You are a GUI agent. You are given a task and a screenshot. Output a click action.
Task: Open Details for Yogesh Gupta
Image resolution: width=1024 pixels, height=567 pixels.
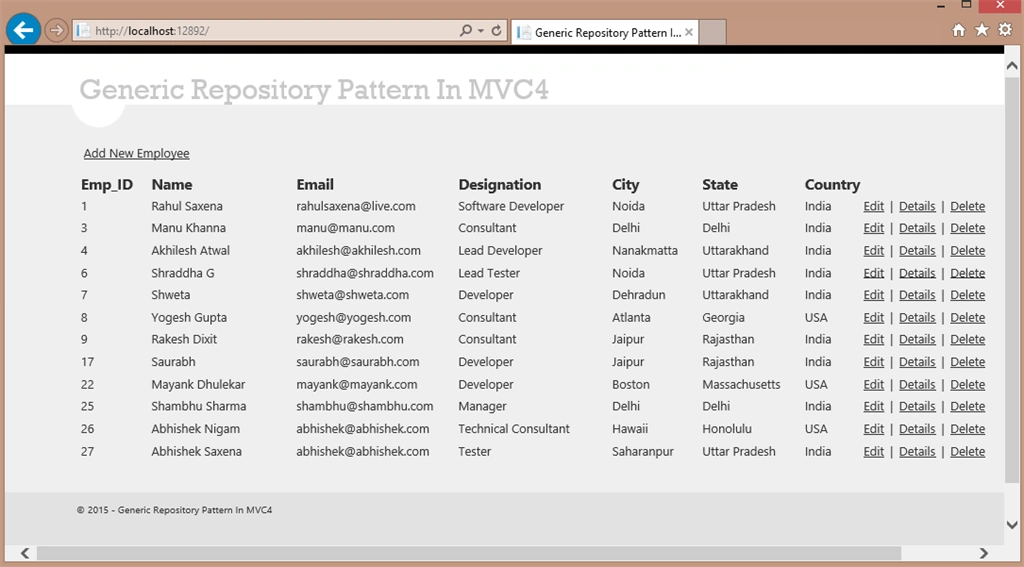pos(917,318)
